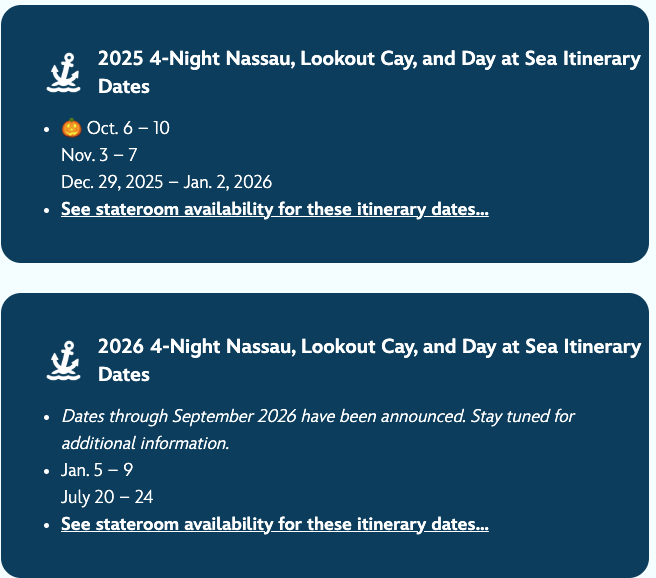
Task: Click the word Dates under the 2026 heading
Action: (x=124, y=375)
